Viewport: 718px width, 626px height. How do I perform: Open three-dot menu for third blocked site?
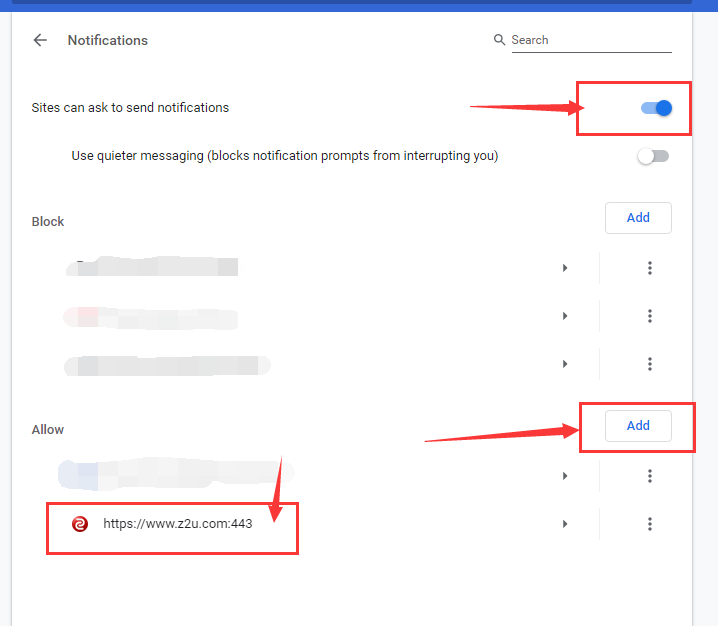650,364
